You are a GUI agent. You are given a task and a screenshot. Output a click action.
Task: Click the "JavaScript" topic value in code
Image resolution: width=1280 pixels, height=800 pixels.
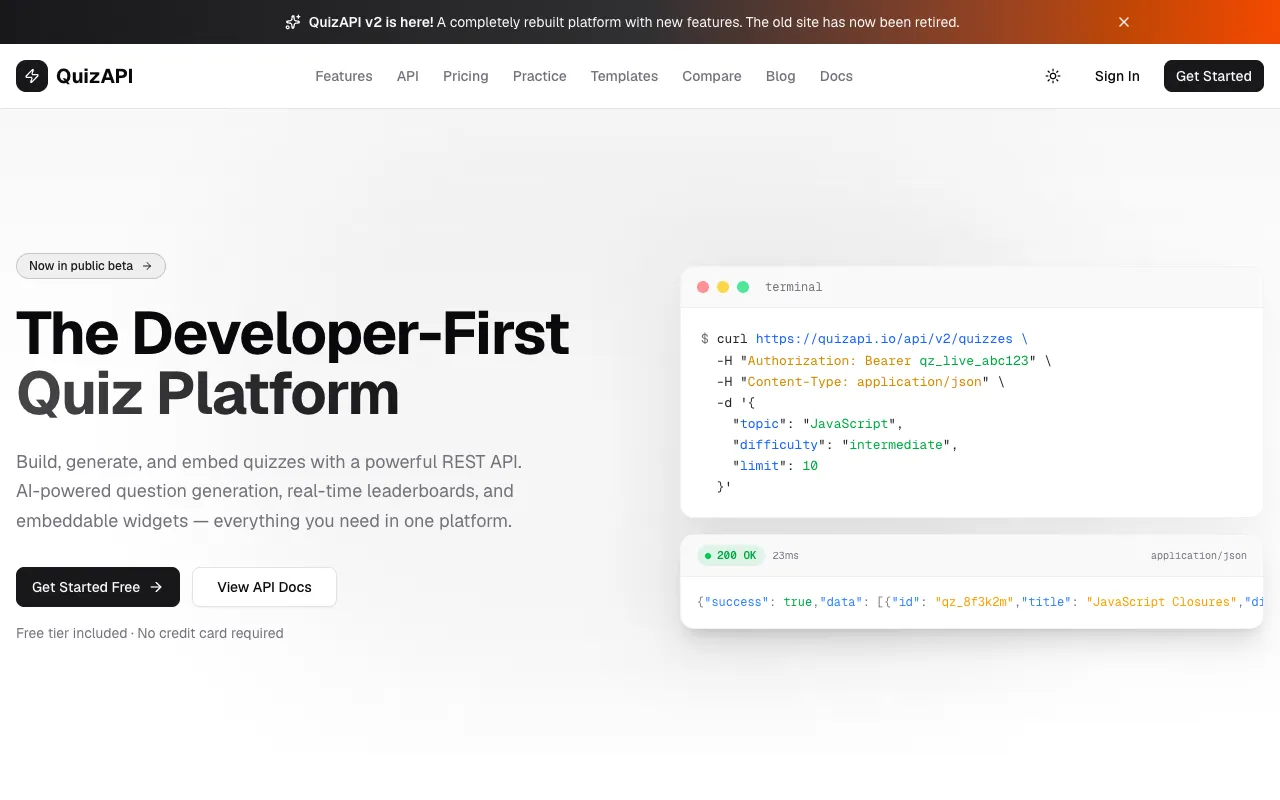point(849,423)
